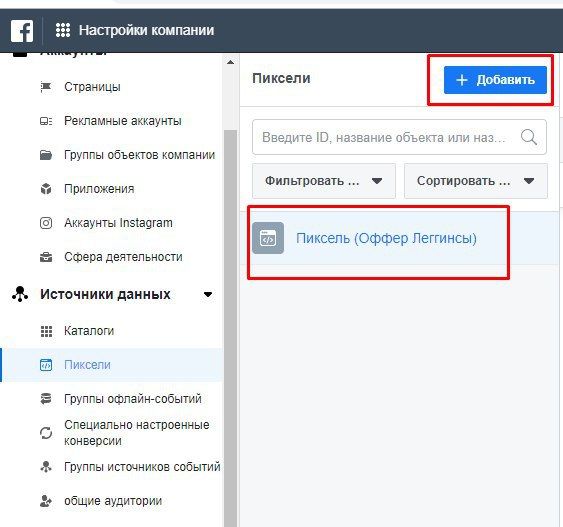This screenshot has height=527, width=563.
Task: Open the nine-dot apps grid menu
Action: point(63,30)
